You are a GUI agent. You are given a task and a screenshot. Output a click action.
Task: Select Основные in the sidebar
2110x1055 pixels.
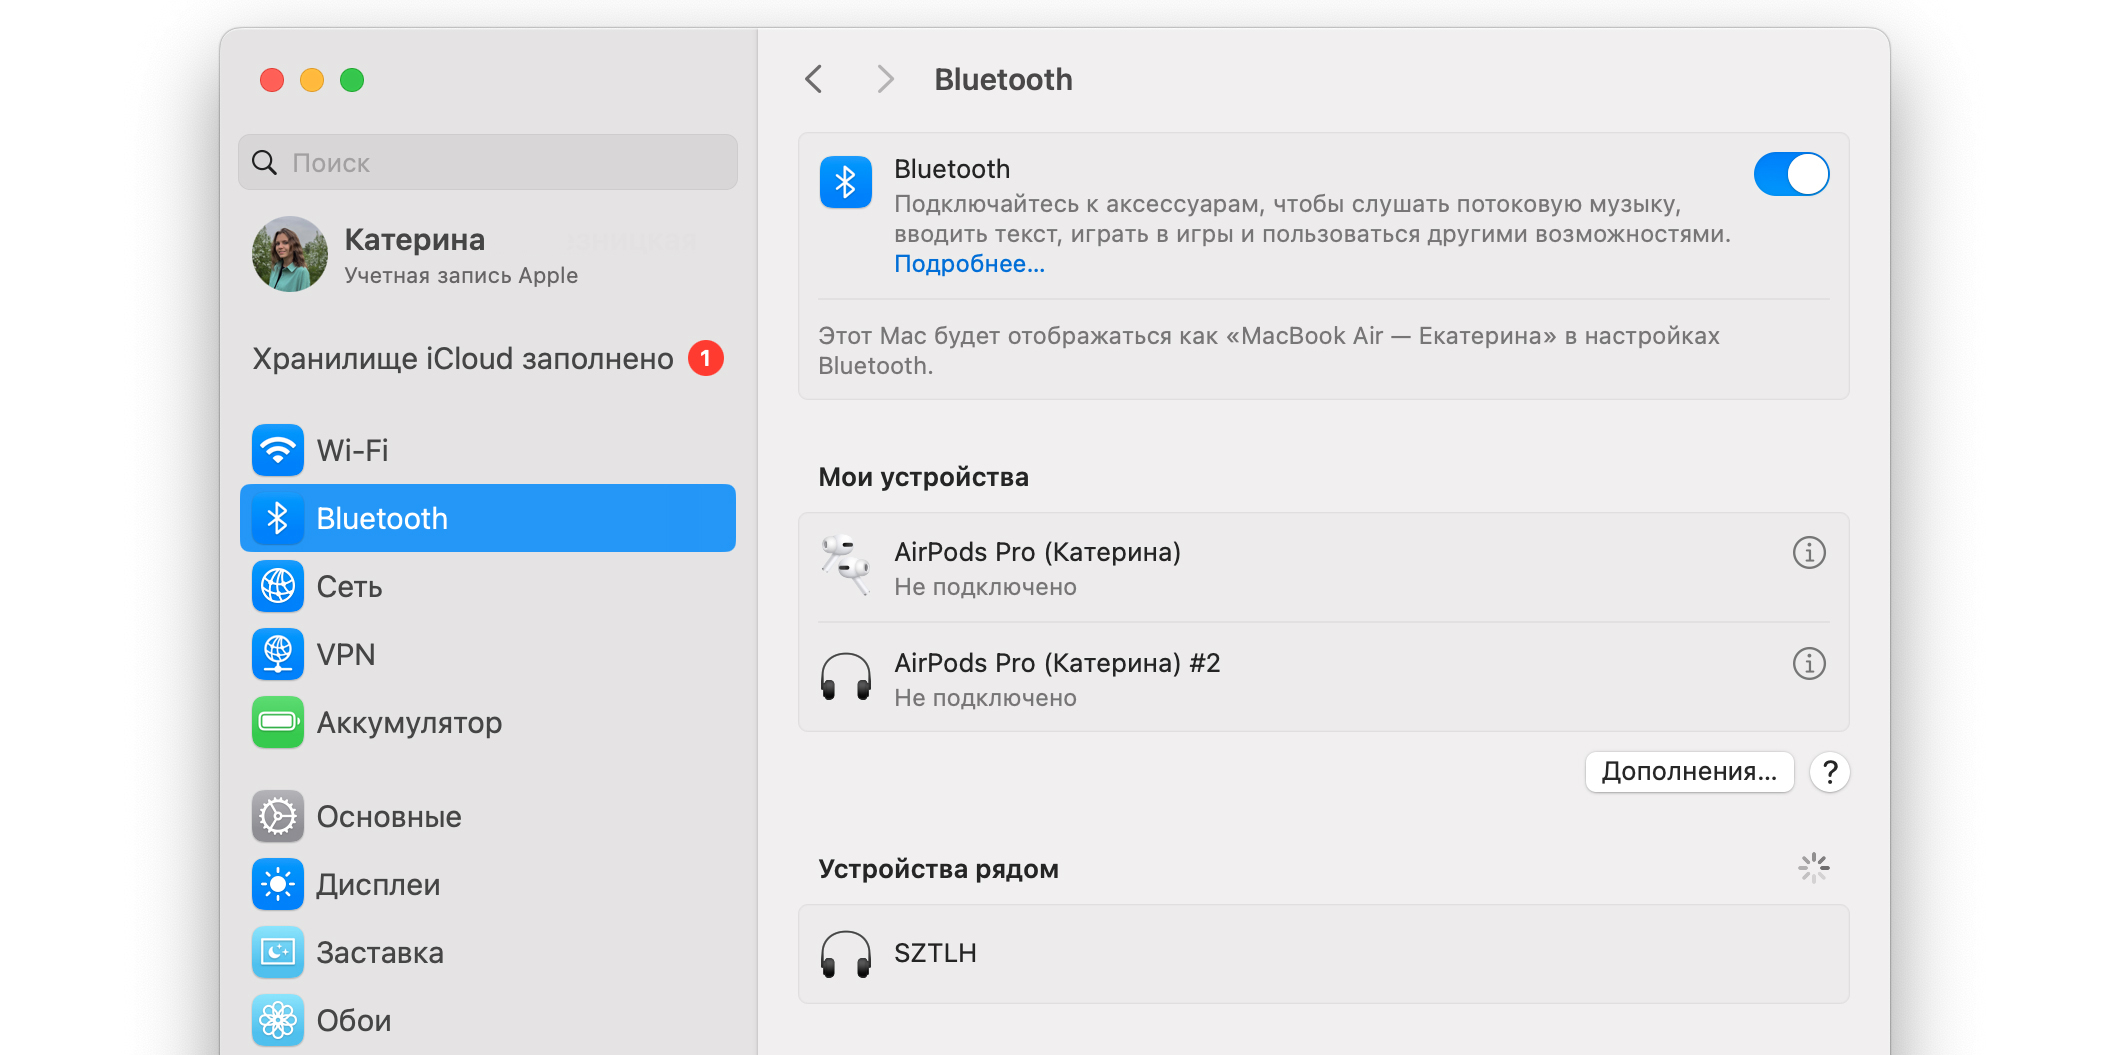488,816
